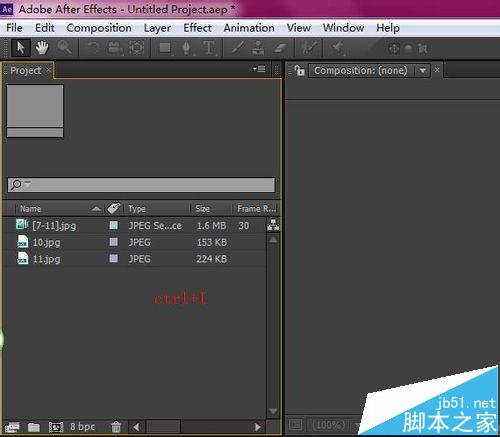Screen dimensions: 500x437
Task: Select the Rectangle shape tool
Action: tap(165, 48)
